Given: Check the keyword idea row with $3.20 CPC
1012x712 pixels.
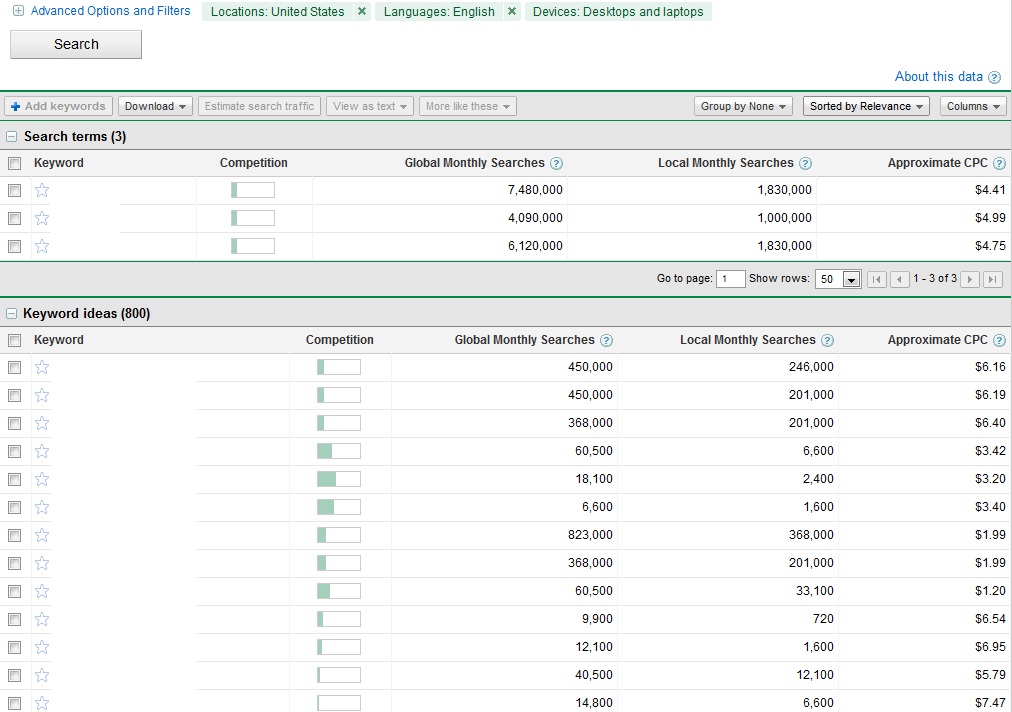Looking at the screenshot, I should coord(14,480).
